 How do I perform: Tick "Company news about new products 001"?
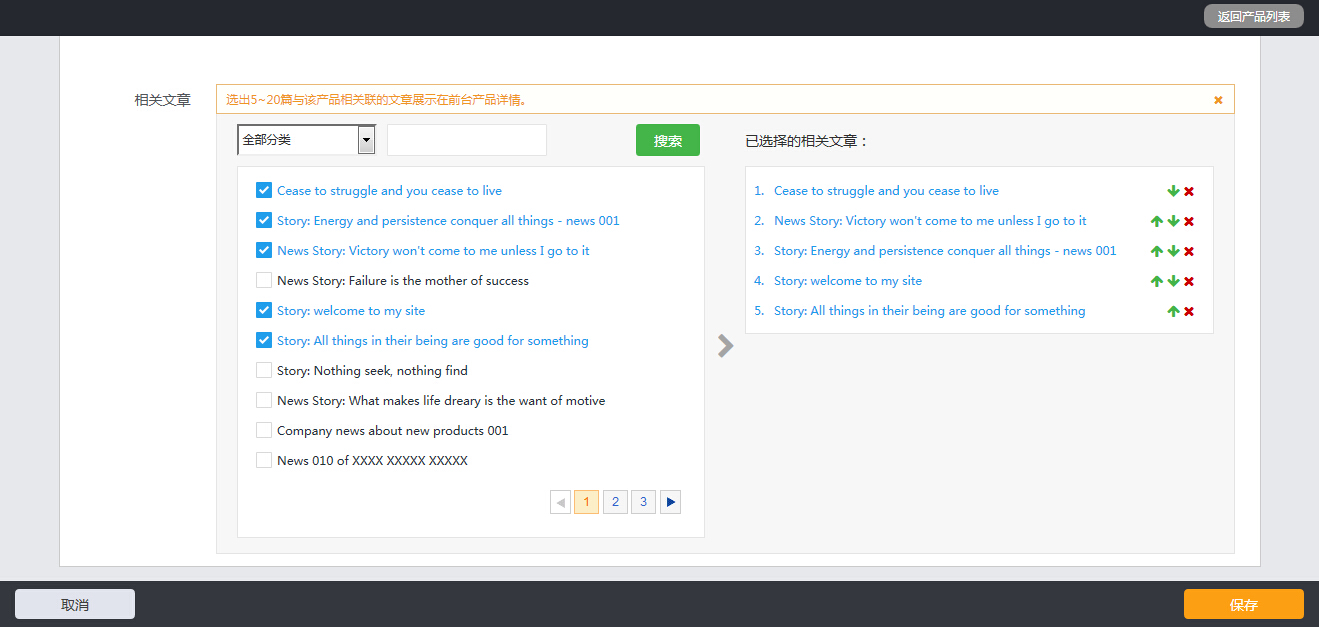264,430
